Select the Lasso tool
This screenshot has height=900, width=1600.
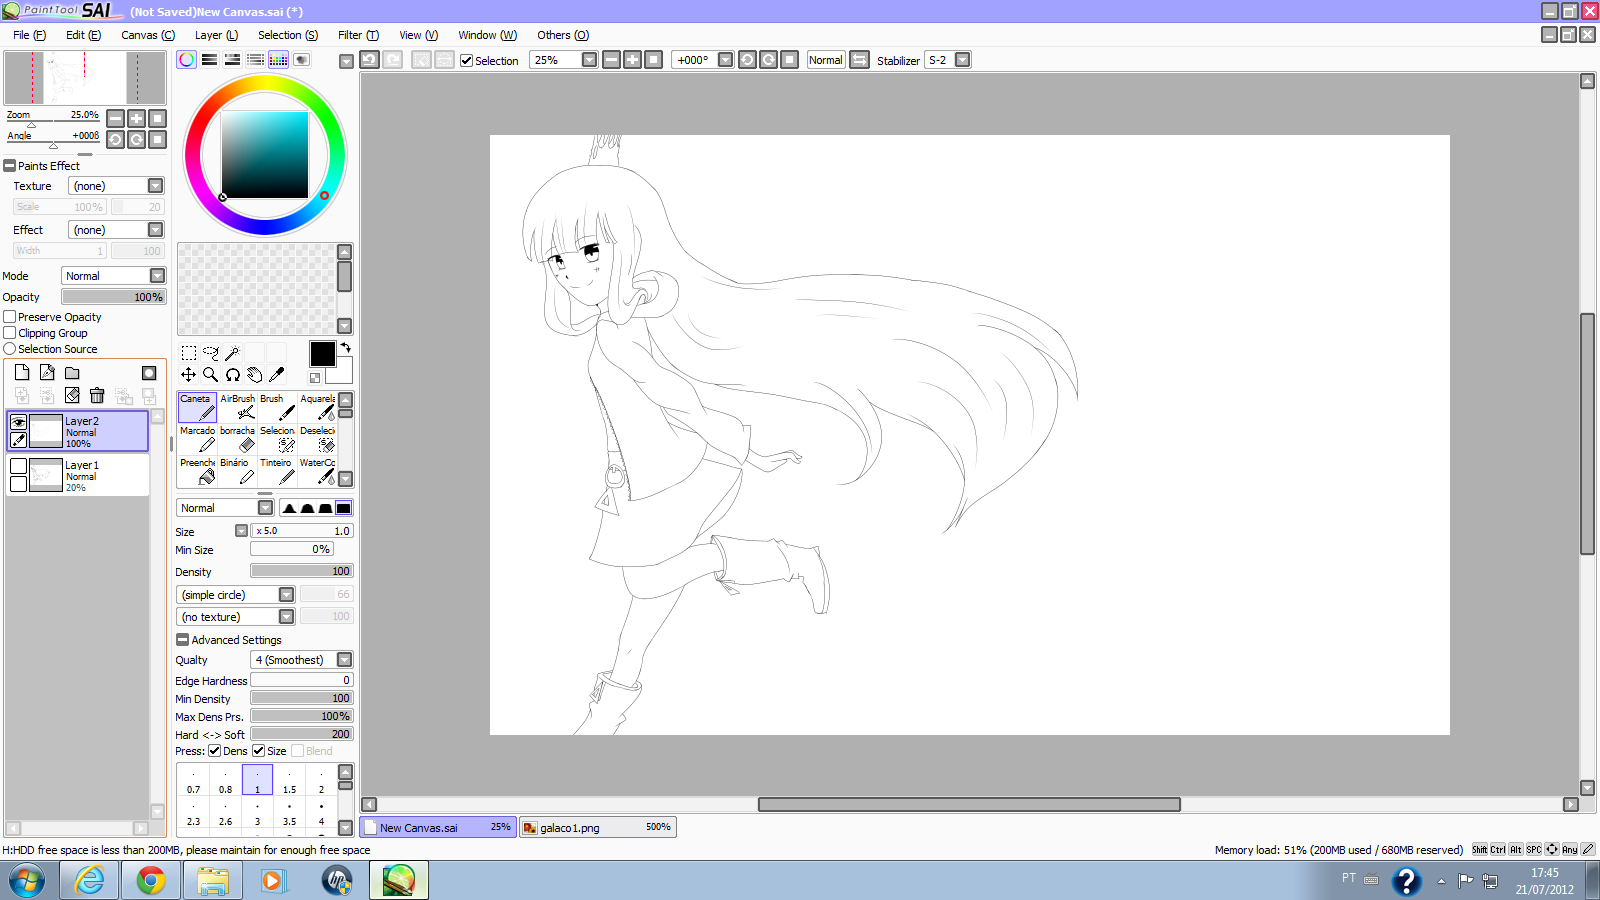(210, 353)
